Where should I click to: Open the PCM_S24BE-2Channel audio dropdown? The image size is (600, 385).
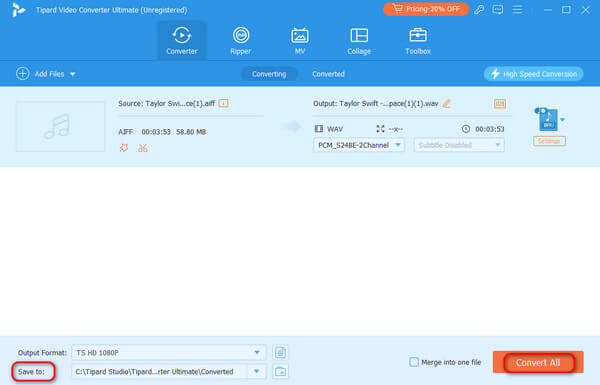click(359, 145)
